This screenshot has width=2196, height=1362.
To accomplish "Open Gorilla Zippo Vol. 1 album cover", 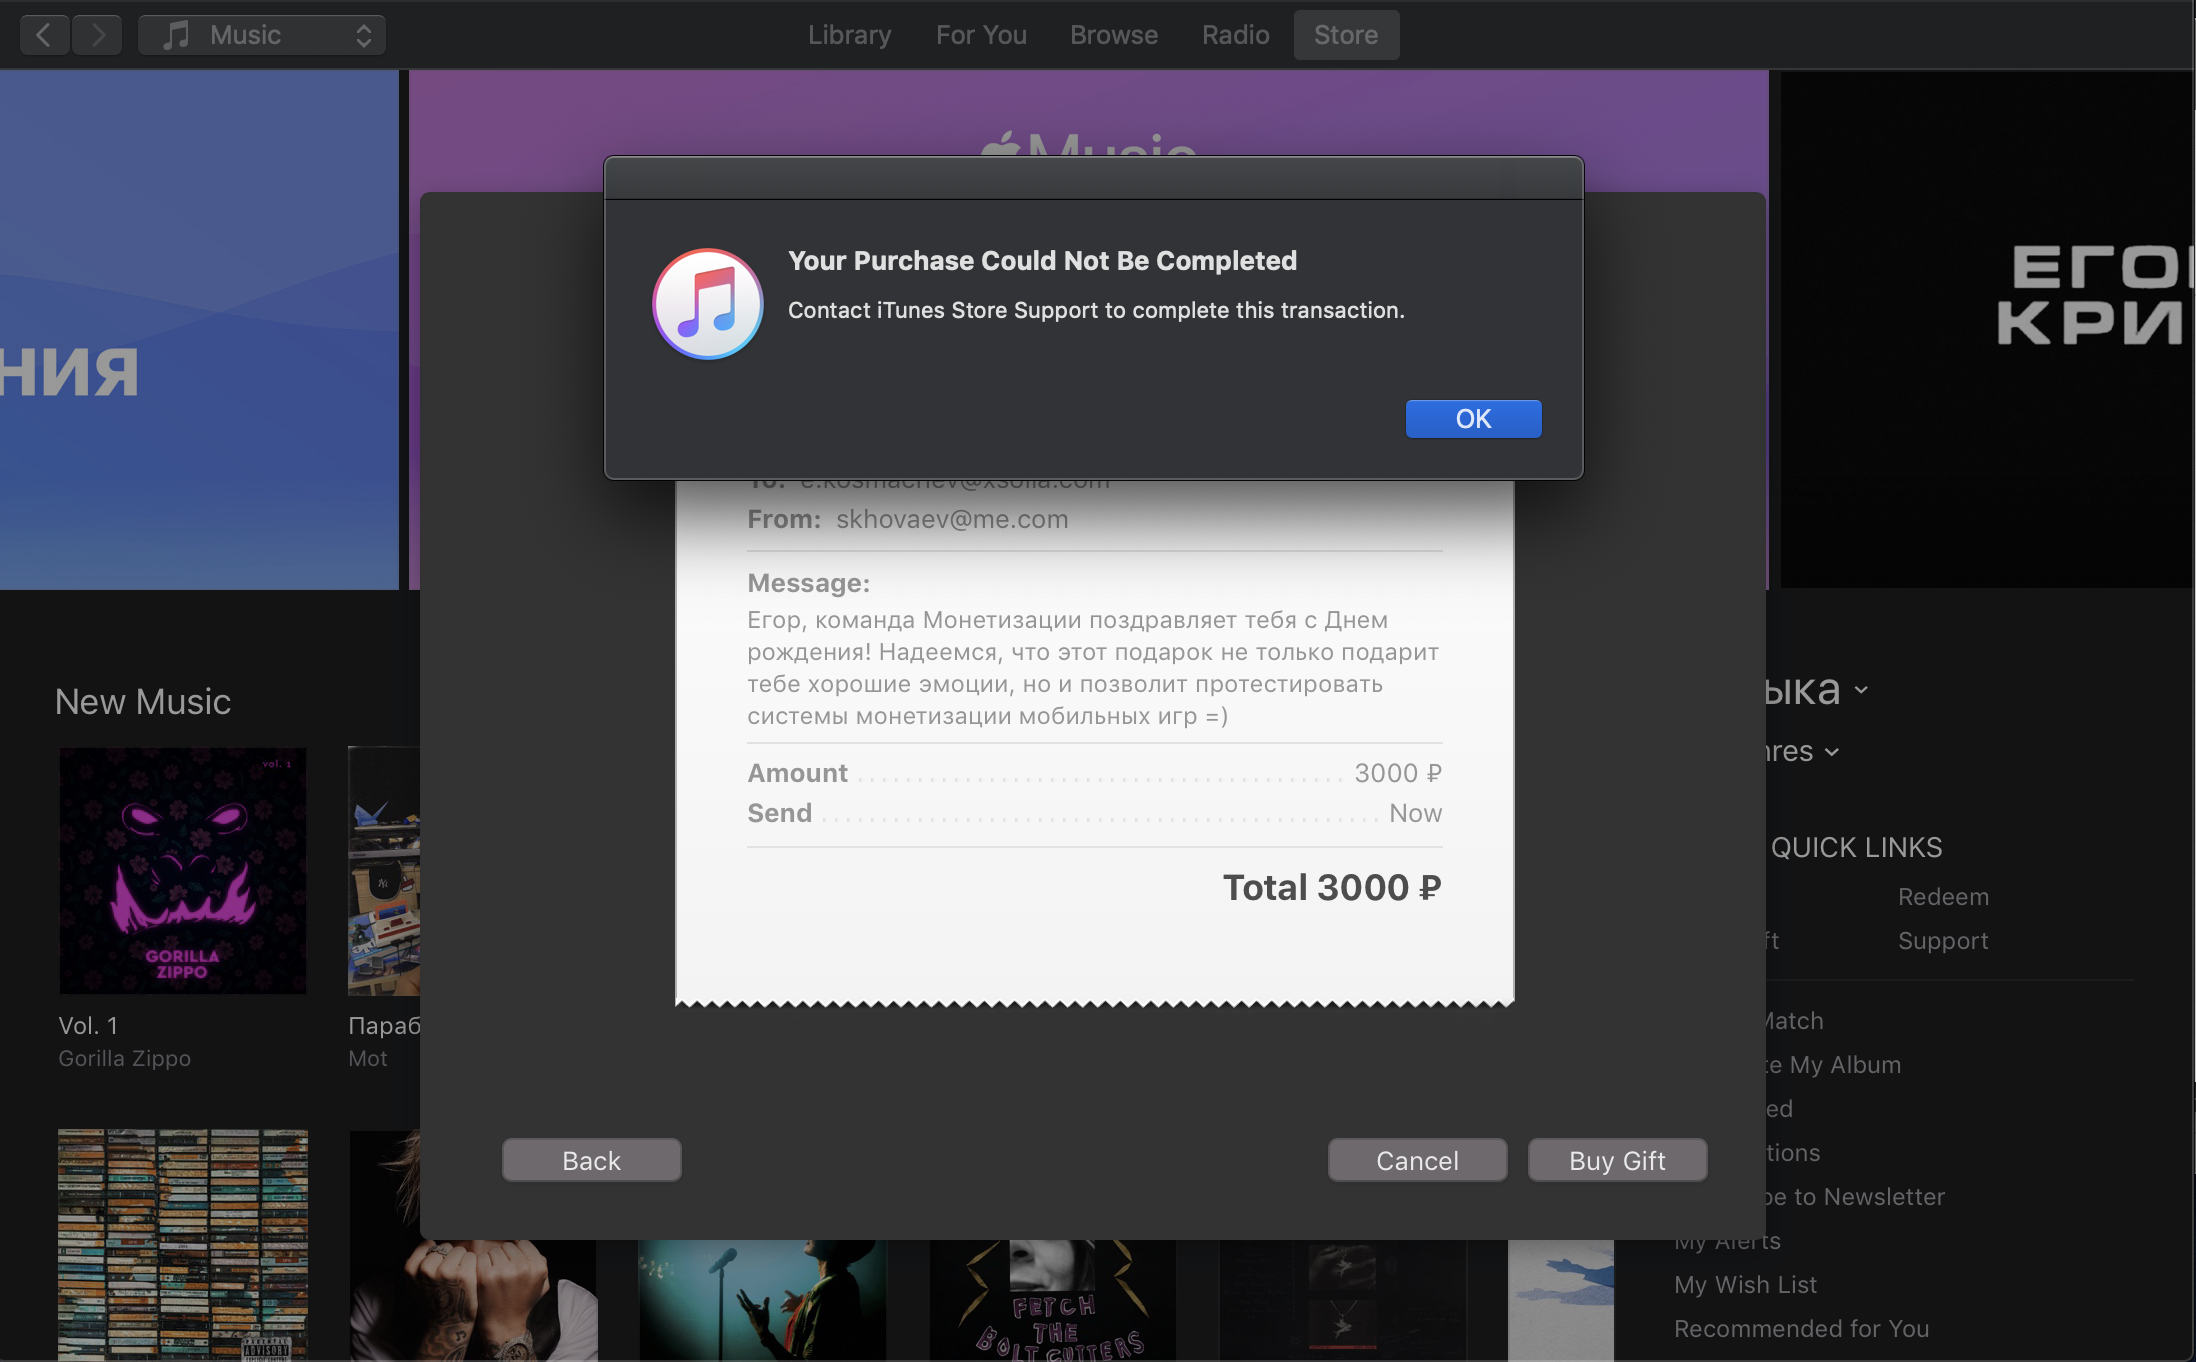I will [x=183, y=870].
